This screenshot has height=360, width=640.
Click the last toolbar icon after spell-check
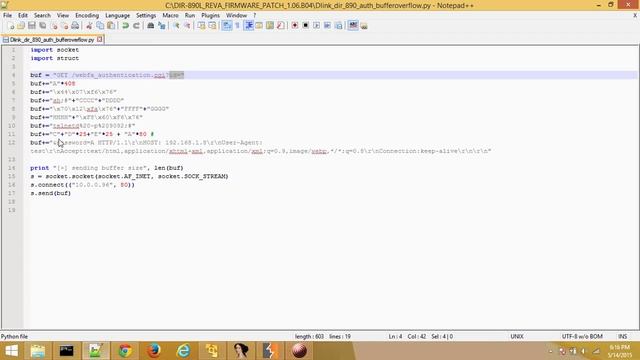tap(364, 26)
